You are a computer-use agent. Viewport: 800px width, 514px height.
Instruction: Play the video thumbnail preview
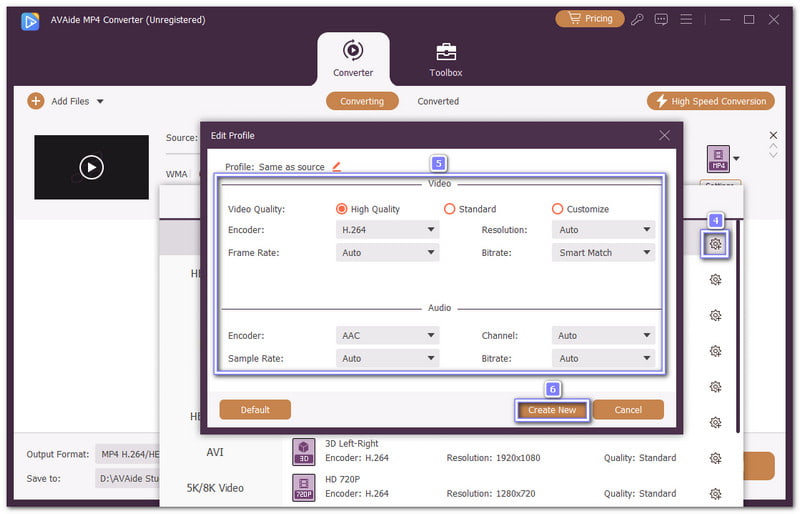point(91,167)
